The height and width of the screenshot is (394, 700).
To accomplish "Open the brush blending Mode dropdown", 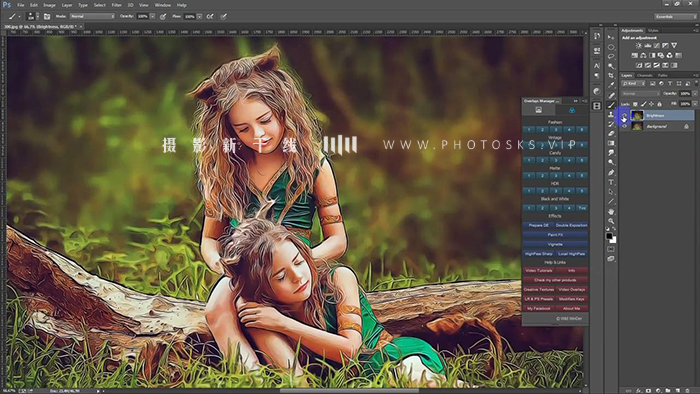I will pyautogui.click(x=92, y=17).
